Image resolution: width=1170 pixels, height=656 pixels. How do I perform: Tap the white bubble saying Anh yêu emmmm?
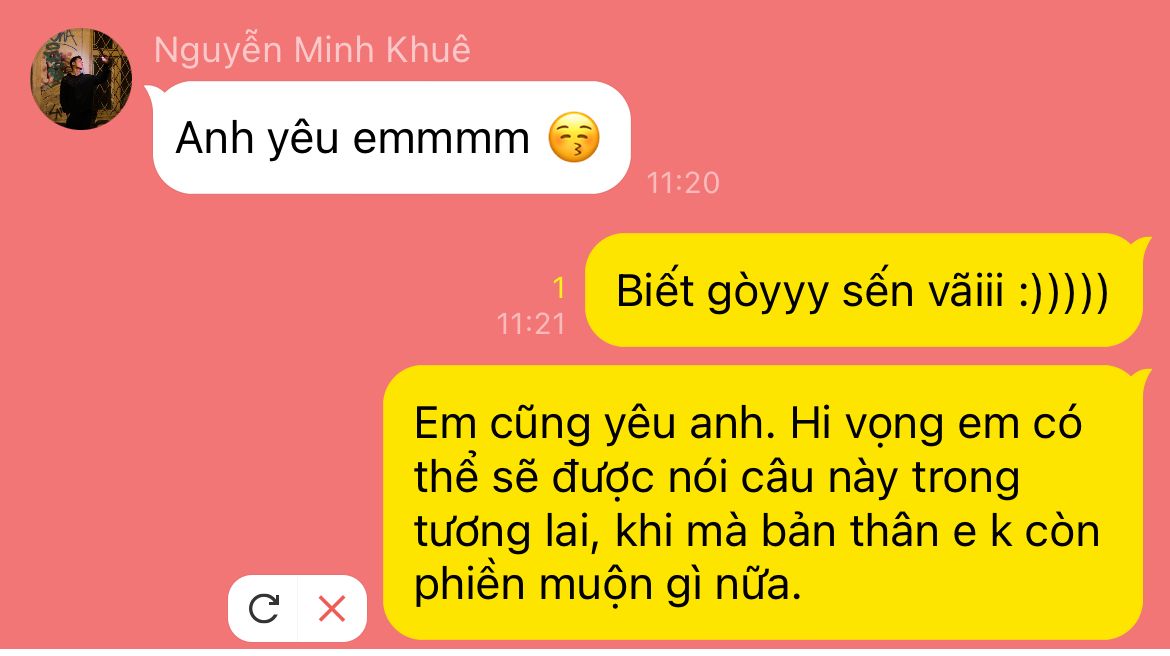[391, 137]
